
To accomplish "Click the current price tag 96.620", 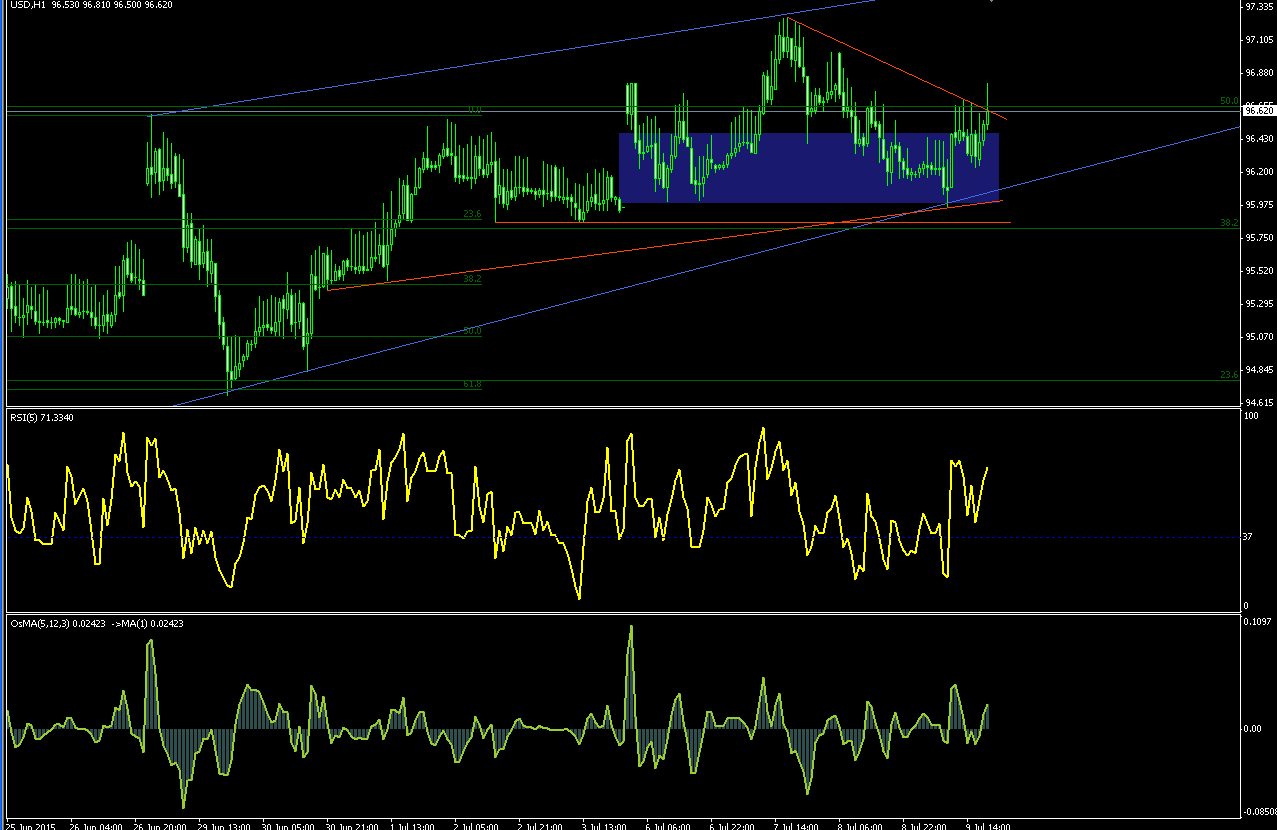I will pyautogui.click(x=1258, y=111).
